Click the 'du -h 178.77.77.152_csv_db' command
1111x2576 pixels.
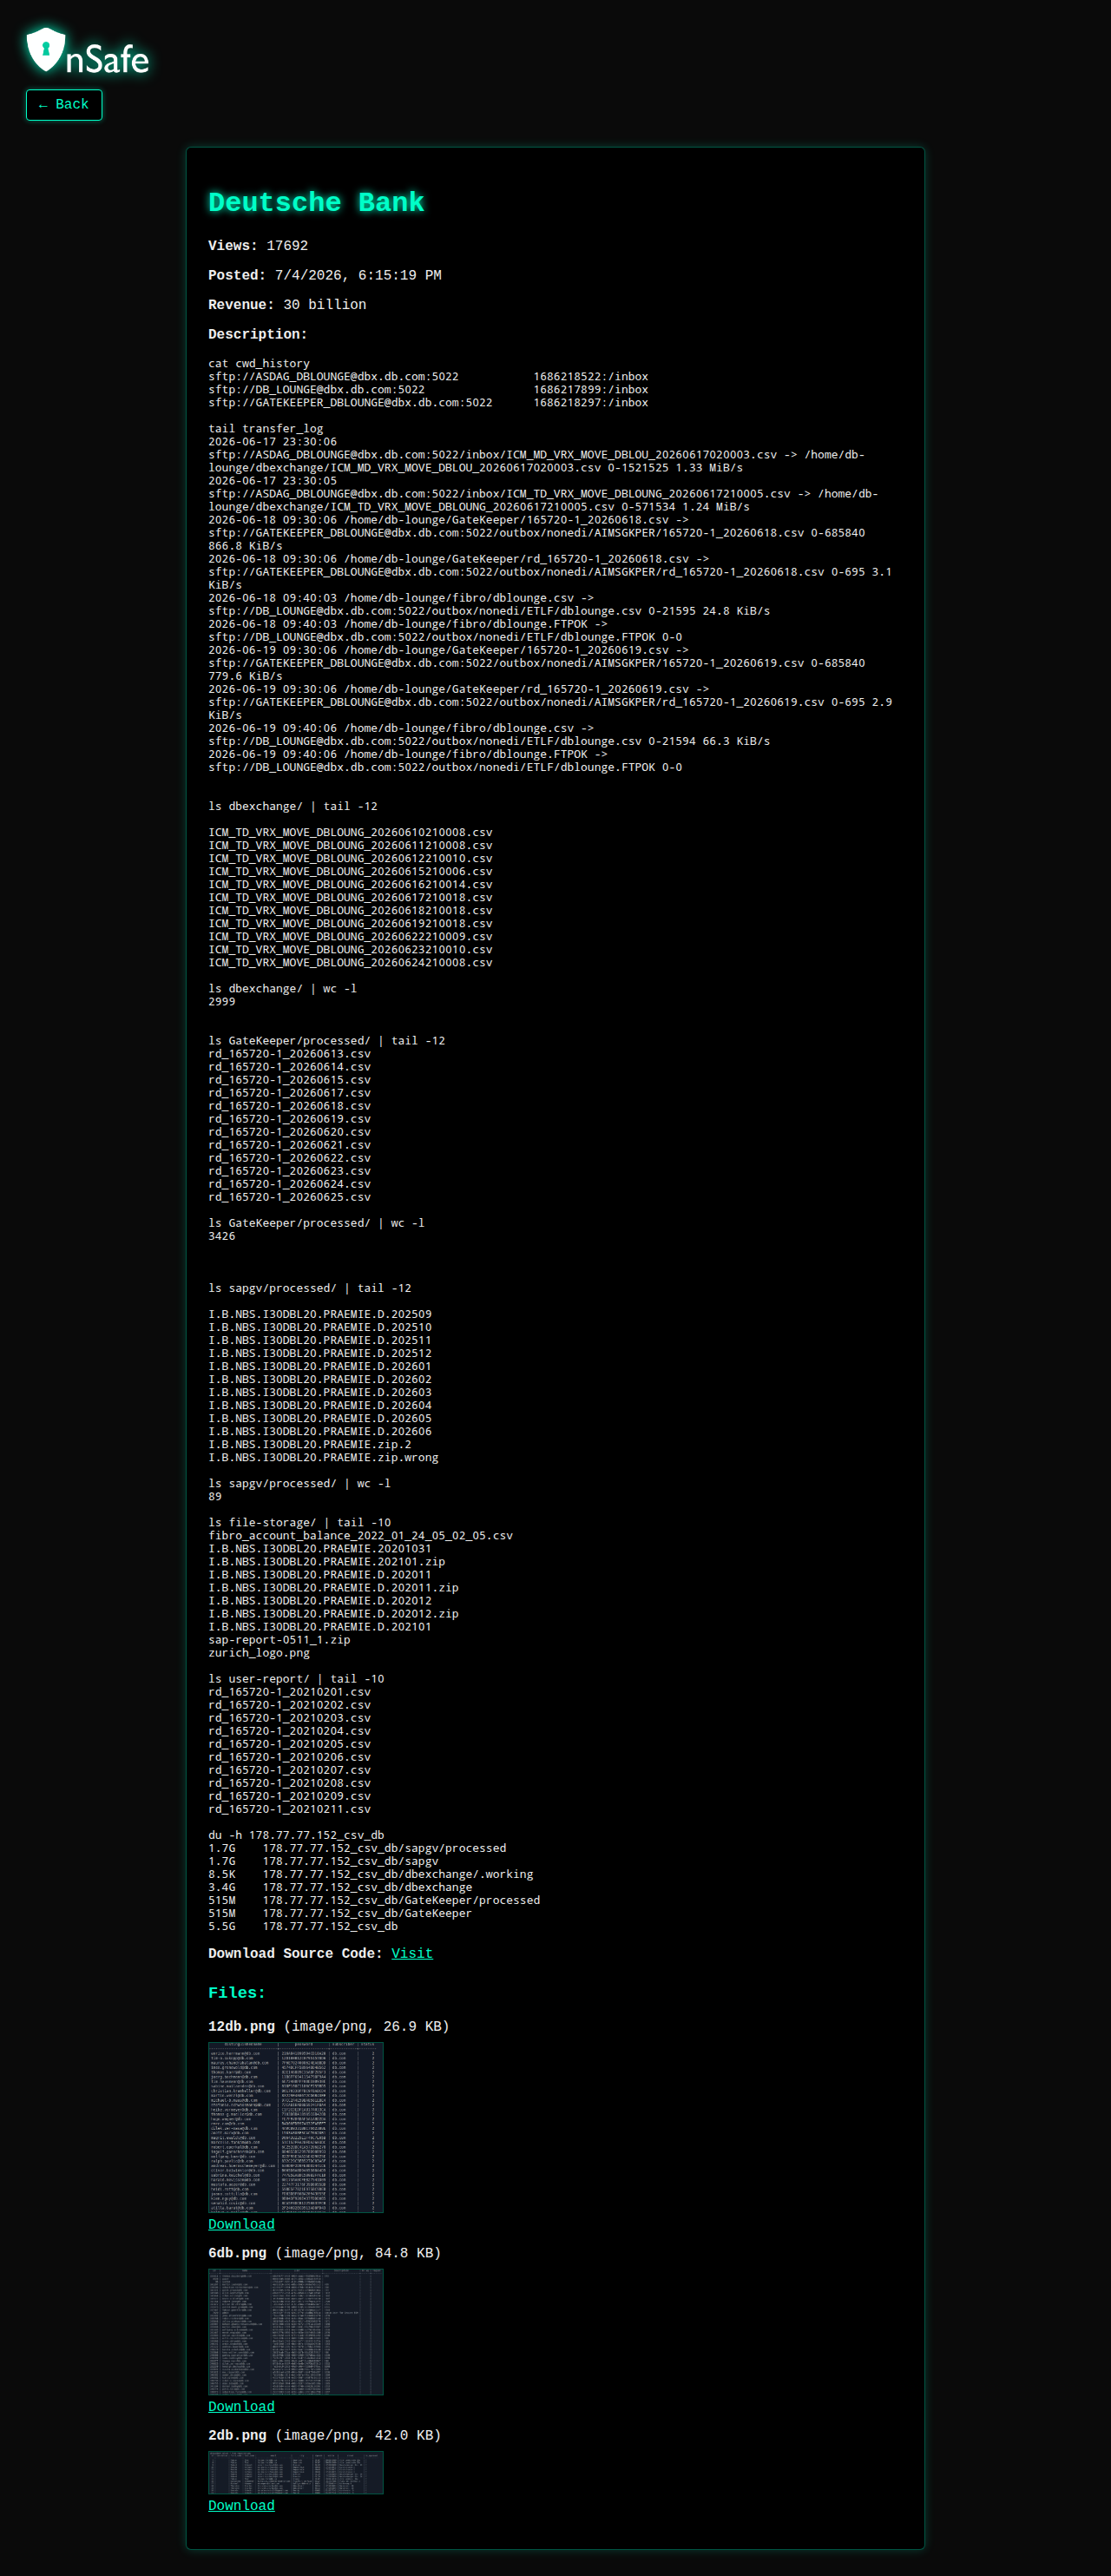coord(296,1835)
